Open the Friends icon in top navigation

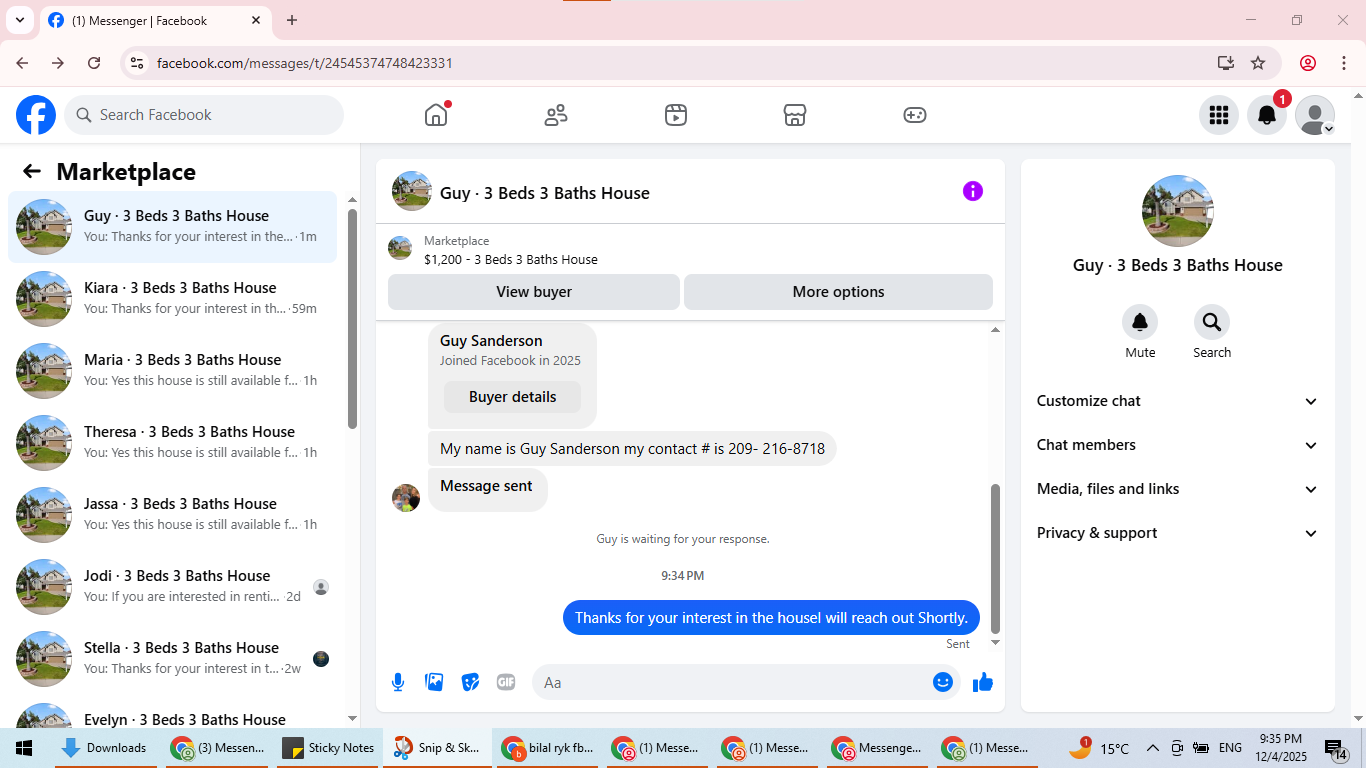556,115
